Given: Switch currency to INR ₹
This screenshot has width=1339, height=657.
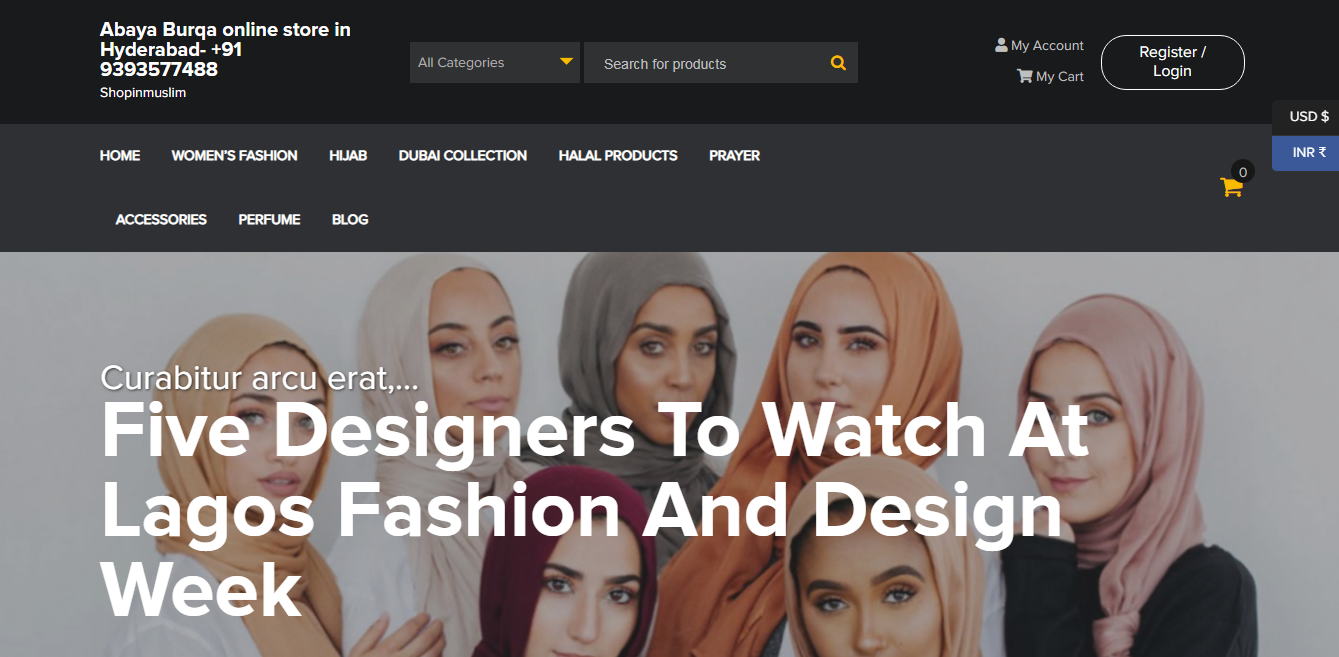Looking at the screenshot, I should tap(1308, 153).
